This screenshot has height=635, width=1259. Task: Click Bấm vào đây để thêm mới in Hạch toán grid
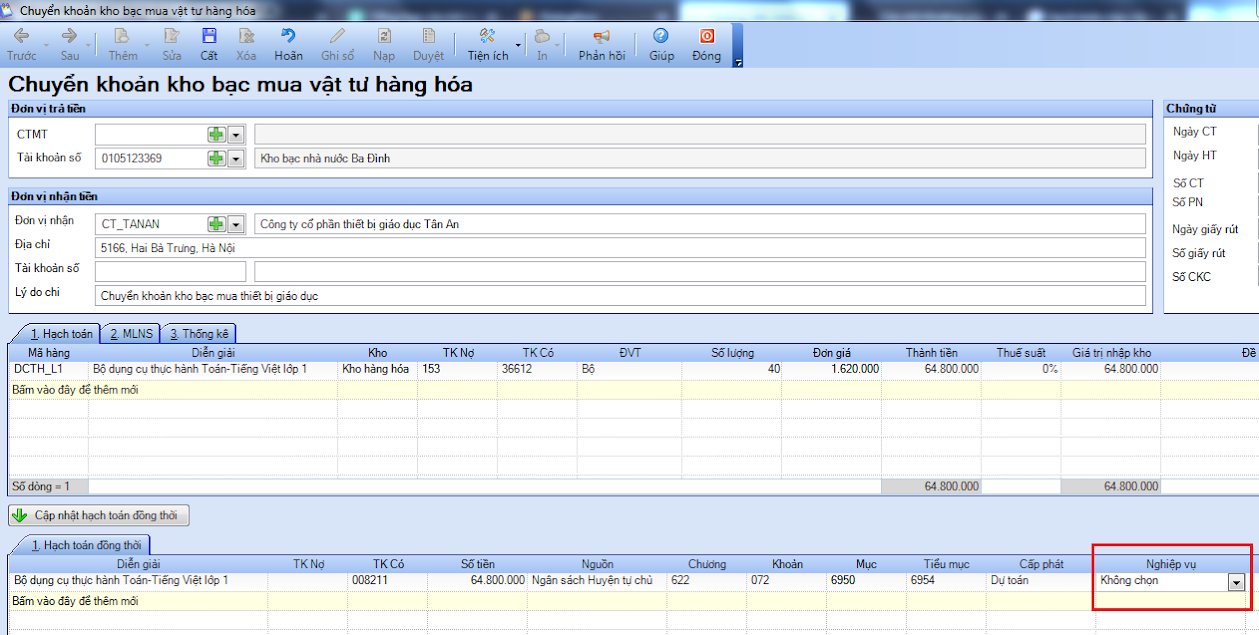(x=75, y=390)
